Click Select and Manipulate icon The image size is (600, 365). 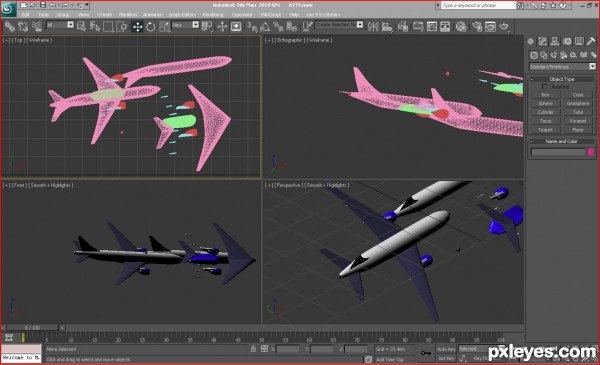click(x=222, y=26)
